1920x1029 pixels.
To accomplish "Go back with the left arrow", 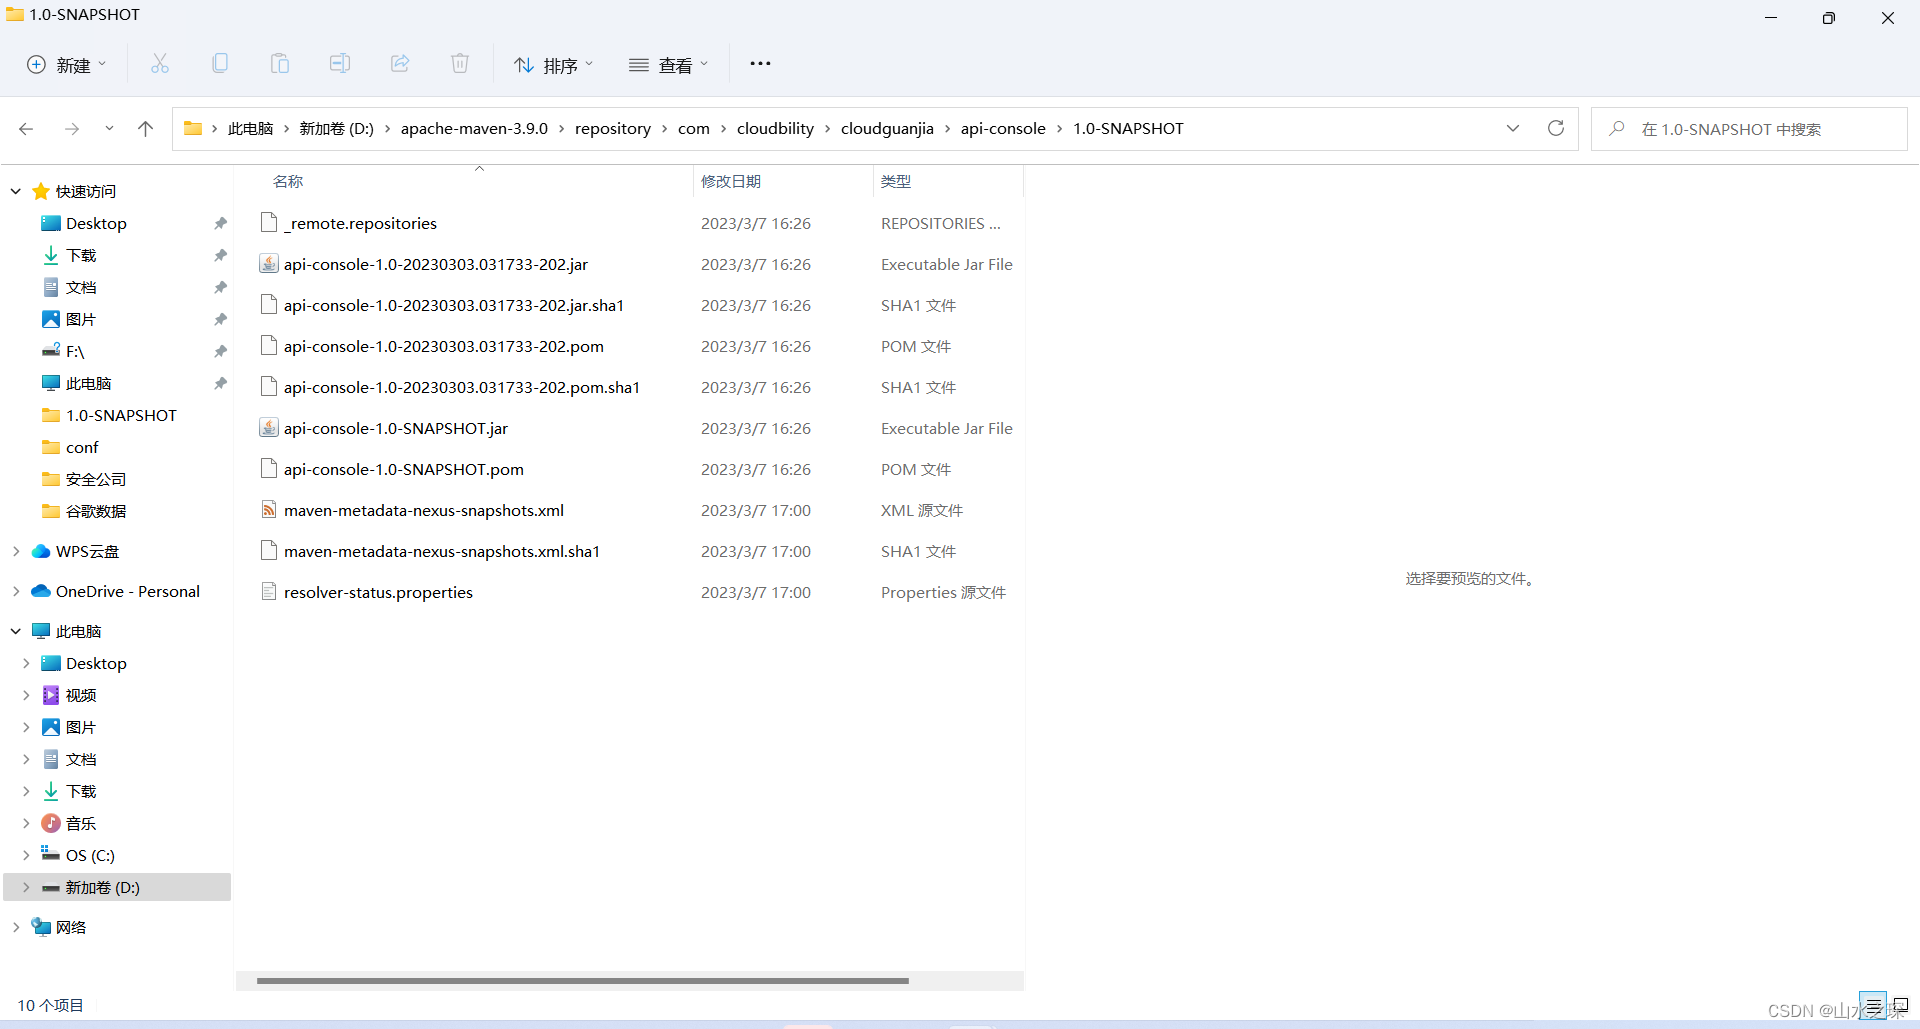I will 26,129.
